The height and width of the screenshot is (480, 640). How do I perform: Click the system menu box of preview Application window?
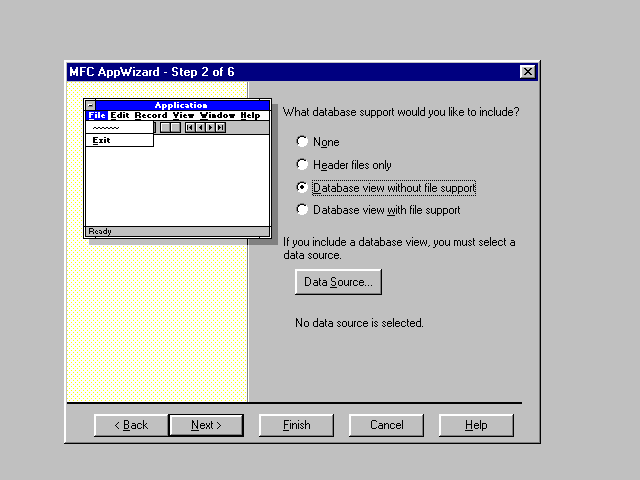91,105
